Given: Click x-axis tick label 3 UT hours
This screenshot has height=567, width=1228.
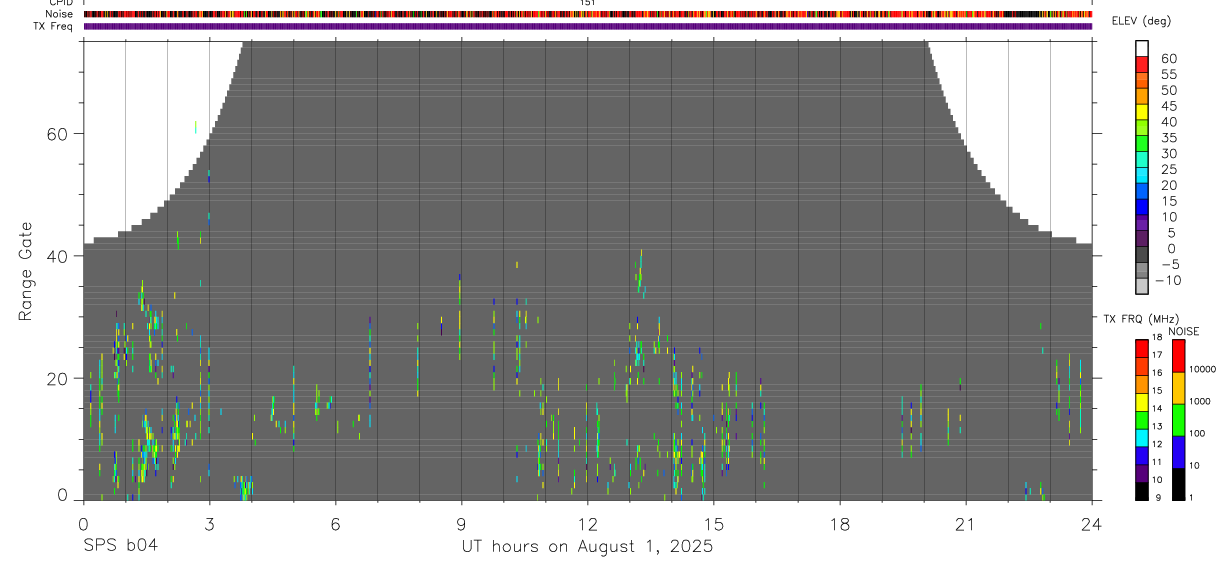Looking at the screenshot, I should [x=209, y=524].
